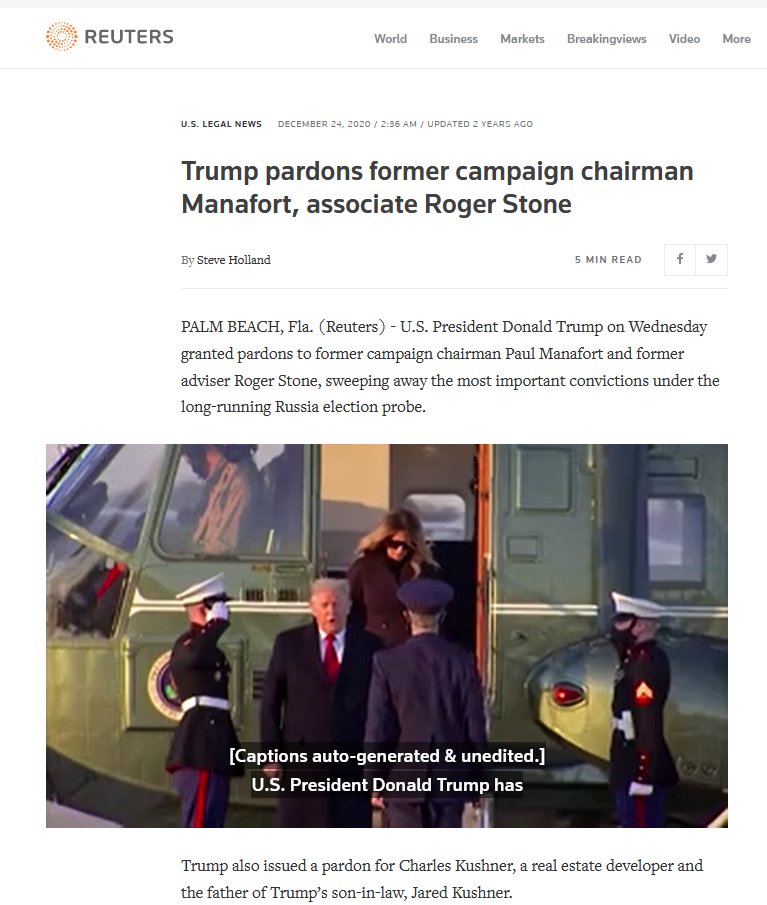Click the article headline about Manafort

pyautogui.click(x=437, y=187)
